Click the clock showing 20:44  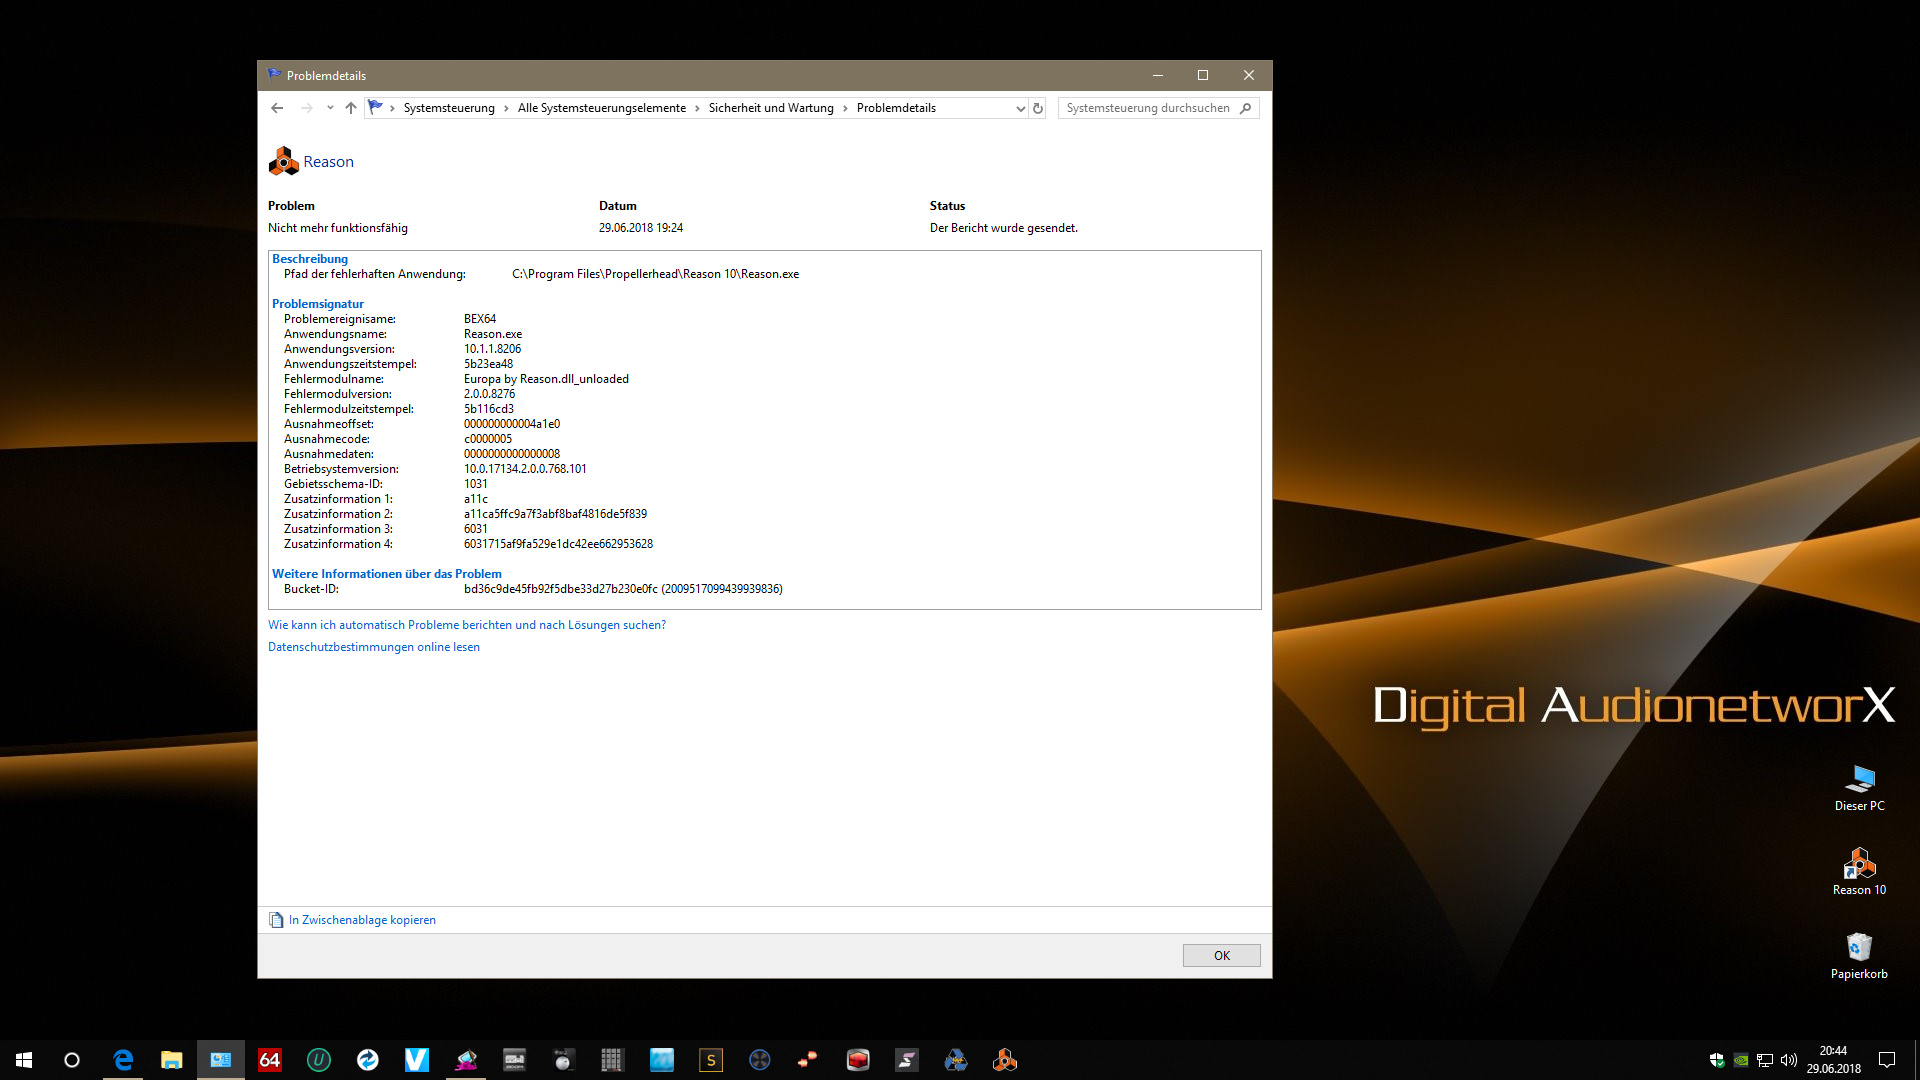click(x=1833, y=1051)
